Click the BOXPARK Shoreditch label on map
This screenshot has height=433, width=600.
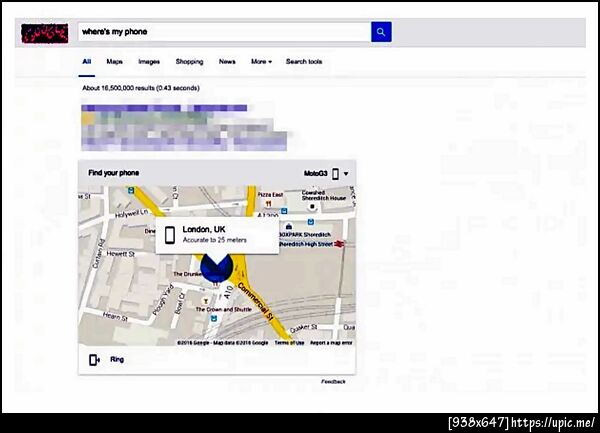click(x=305, y=234)
